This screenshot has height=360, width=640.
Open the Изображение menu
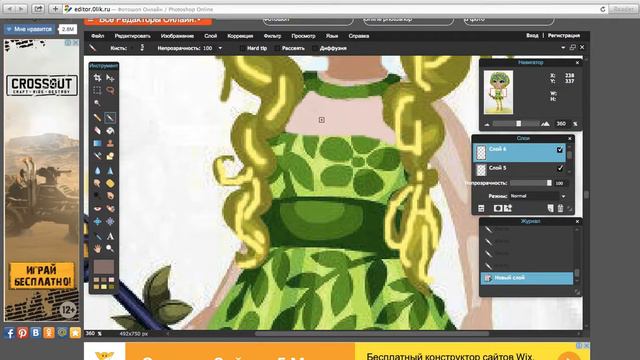[177, 36]
